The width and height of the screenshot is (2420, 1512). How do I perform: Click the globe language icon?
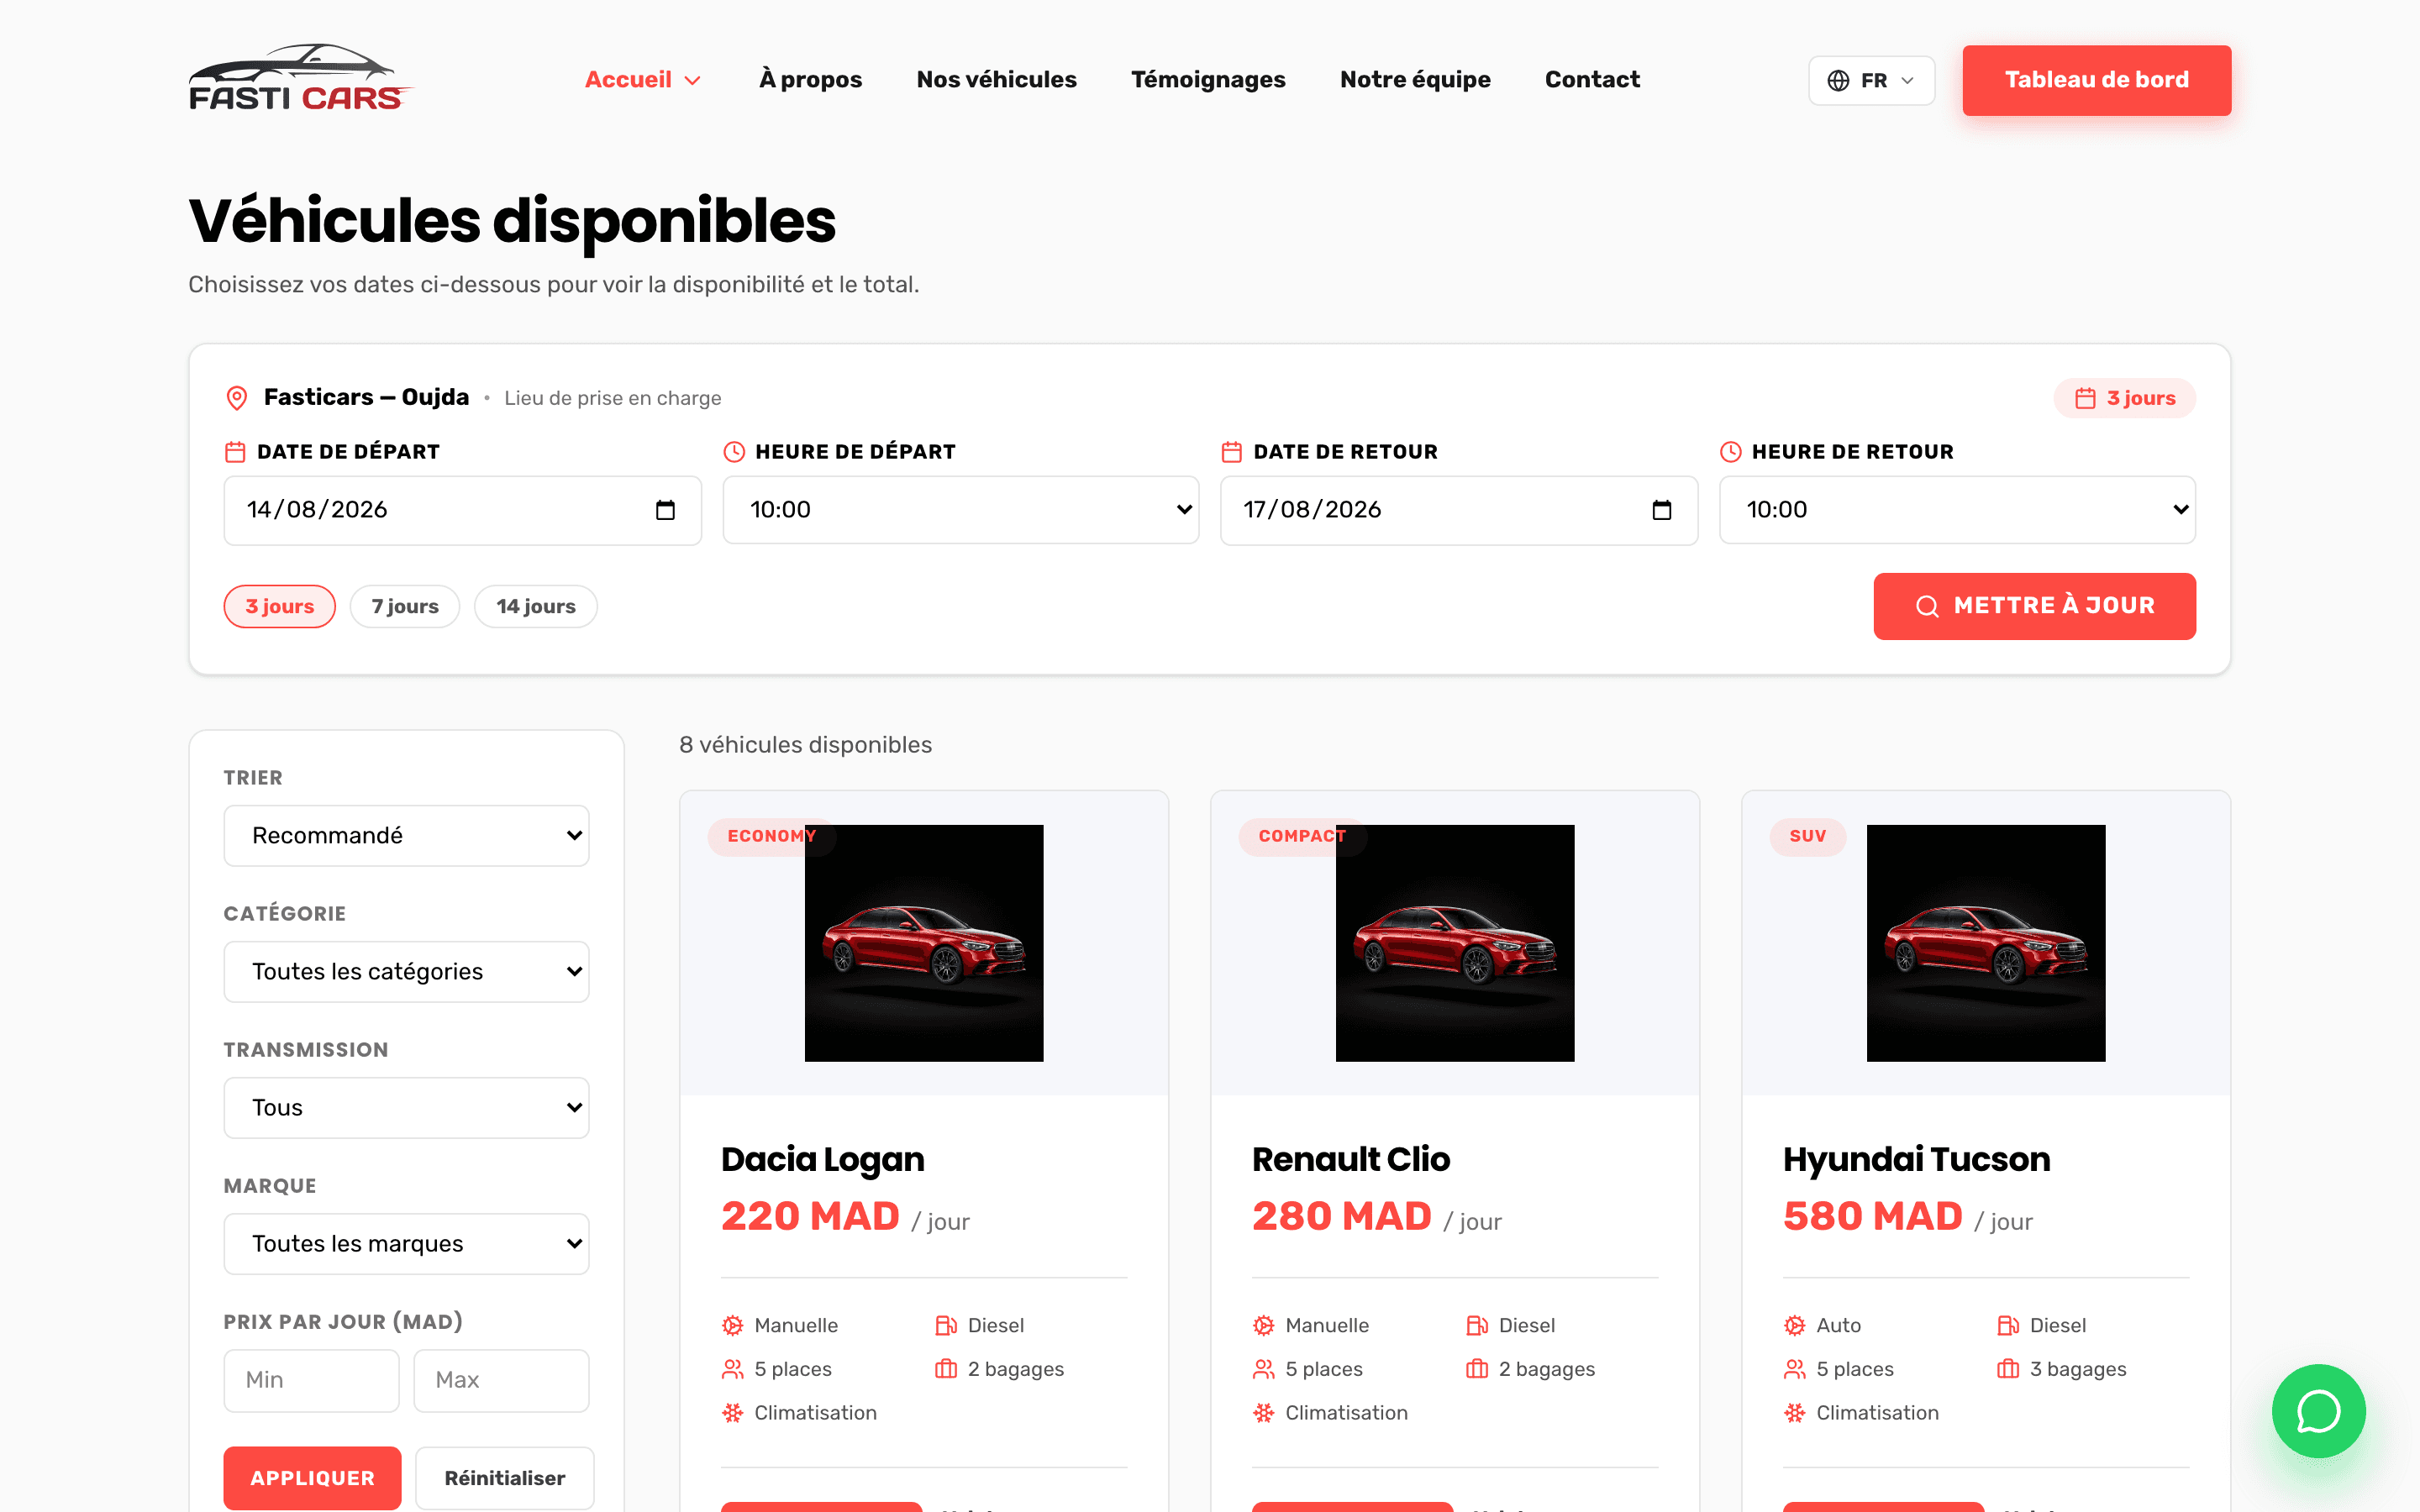(x=1838, y=80)
